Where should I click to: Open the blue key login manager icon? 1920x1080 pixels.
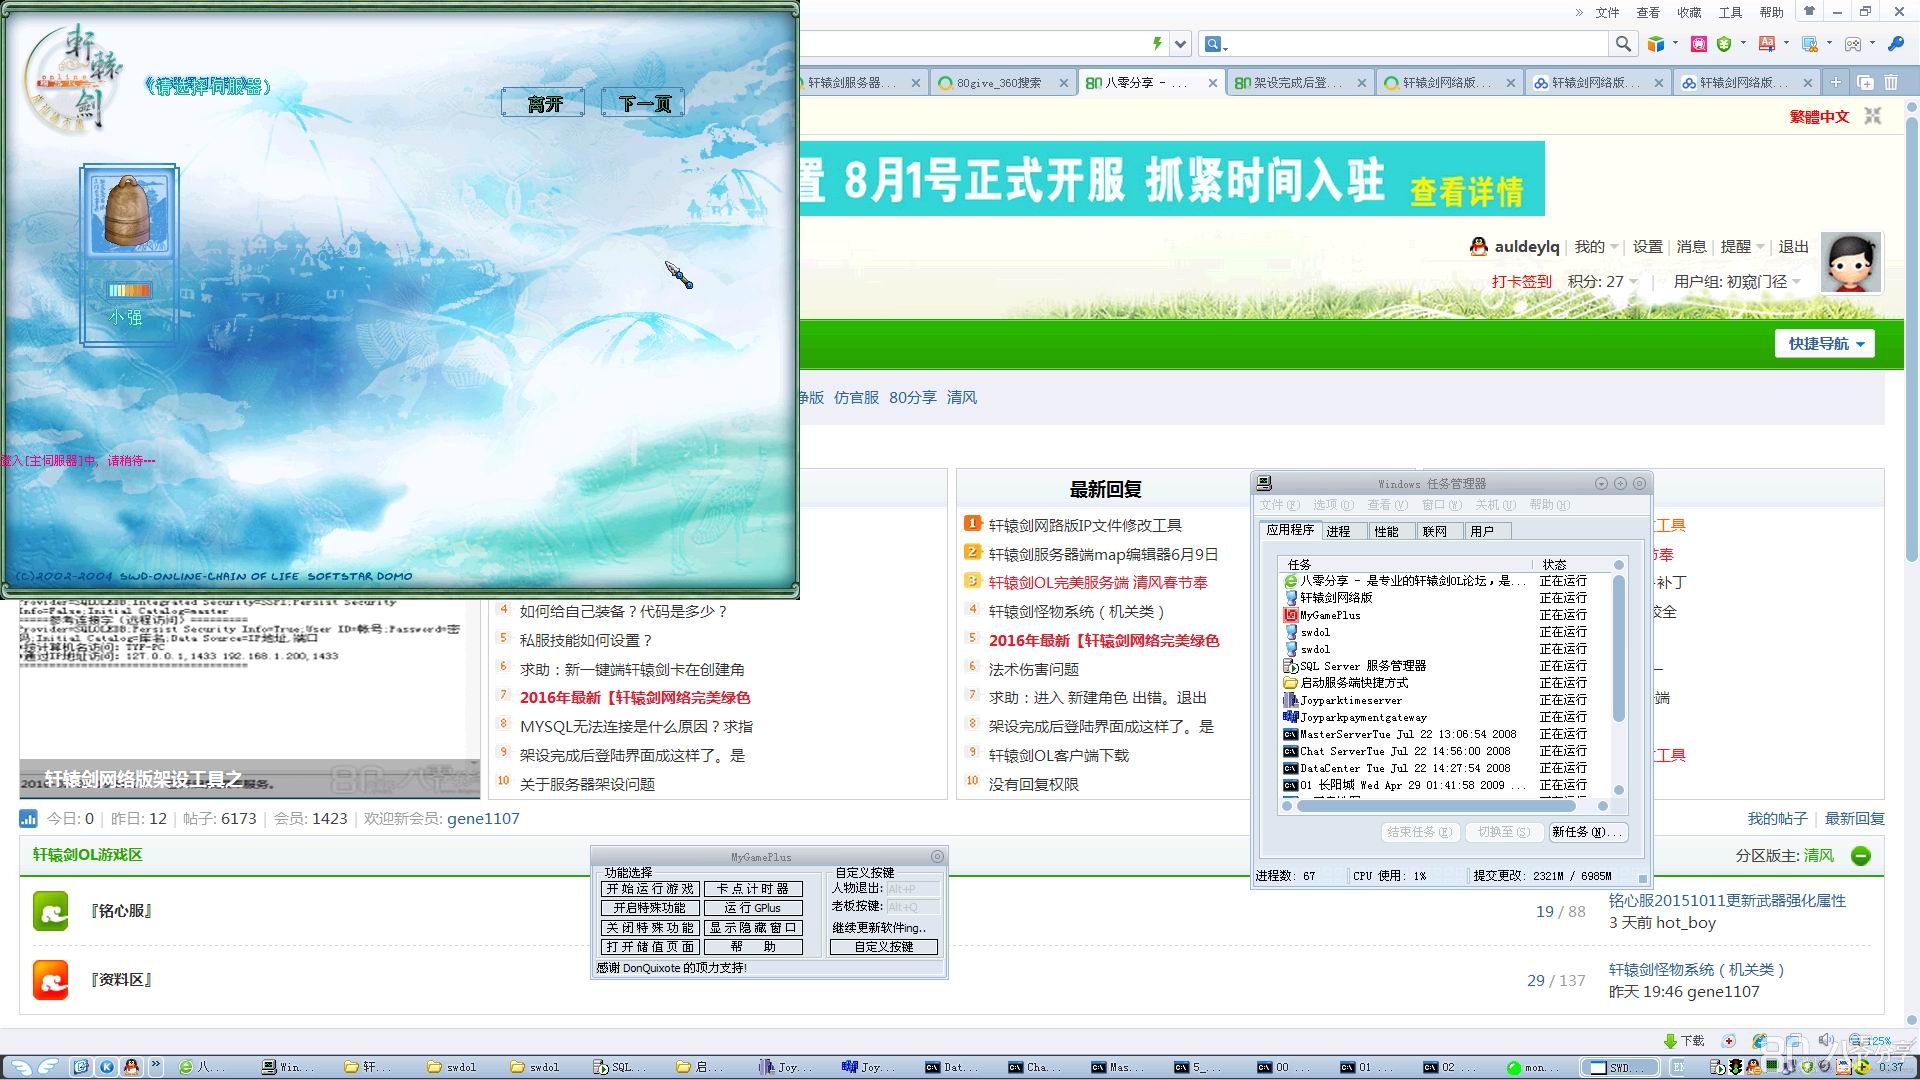tap(1895, 43)
